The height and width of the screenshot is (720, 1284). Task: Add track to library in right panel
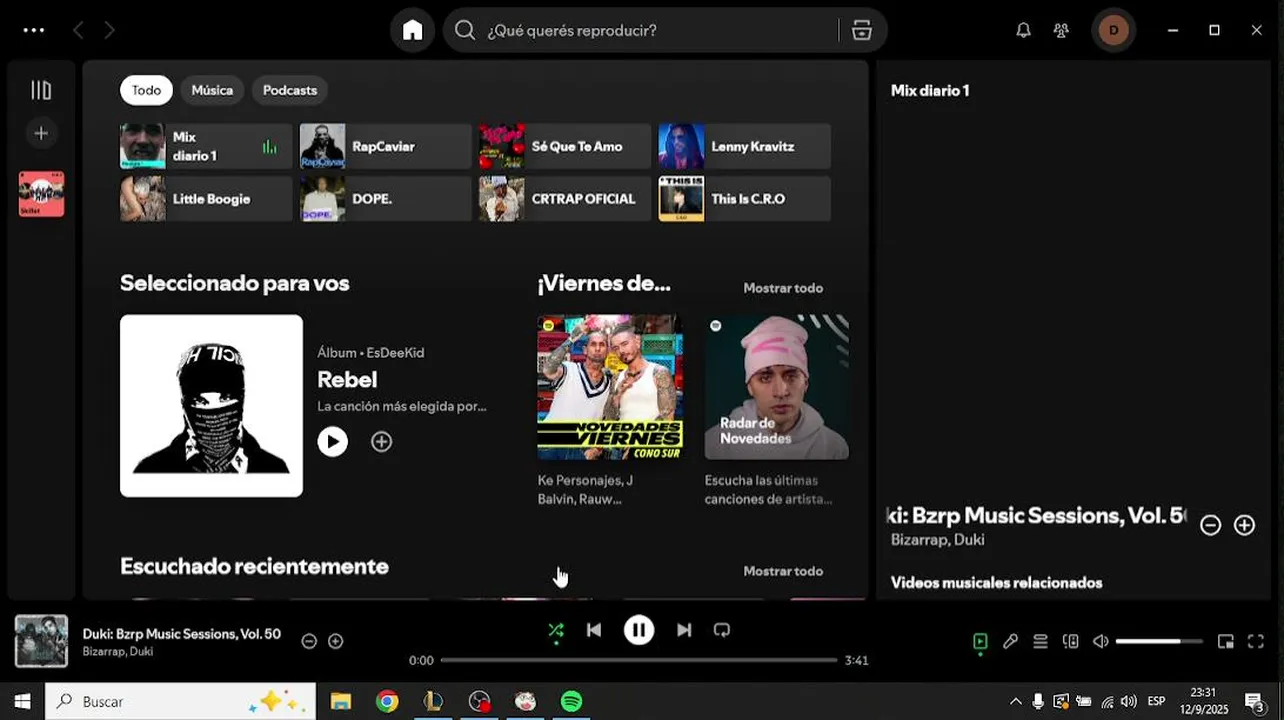point(1244,525)
